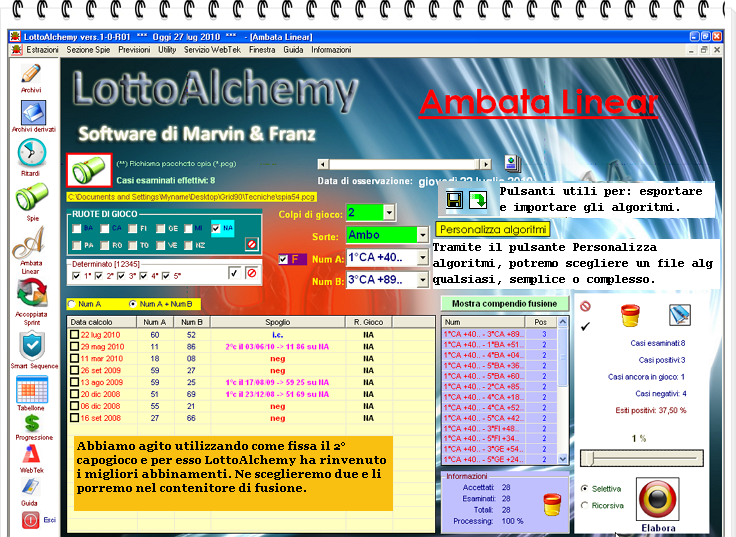Open the Previsioni menu
The width and height of the screenshot is (736, 537).
pyautogui.click(x=134, y=50)
